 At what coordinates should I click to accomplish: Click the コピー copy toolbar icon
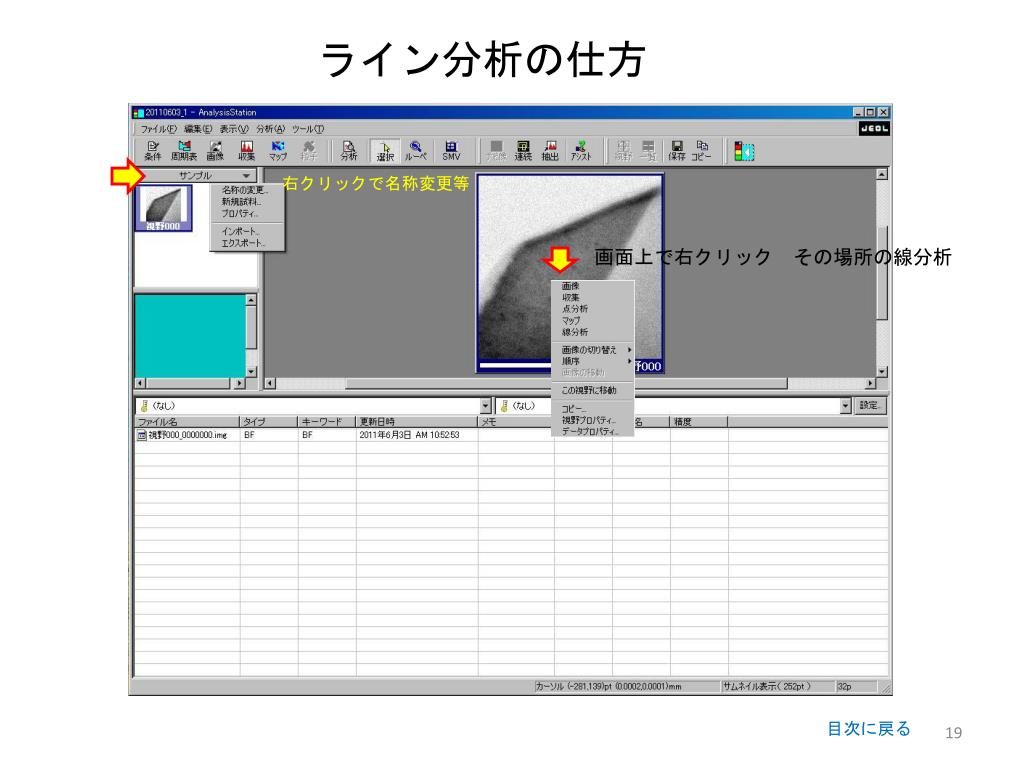[701, 151]
